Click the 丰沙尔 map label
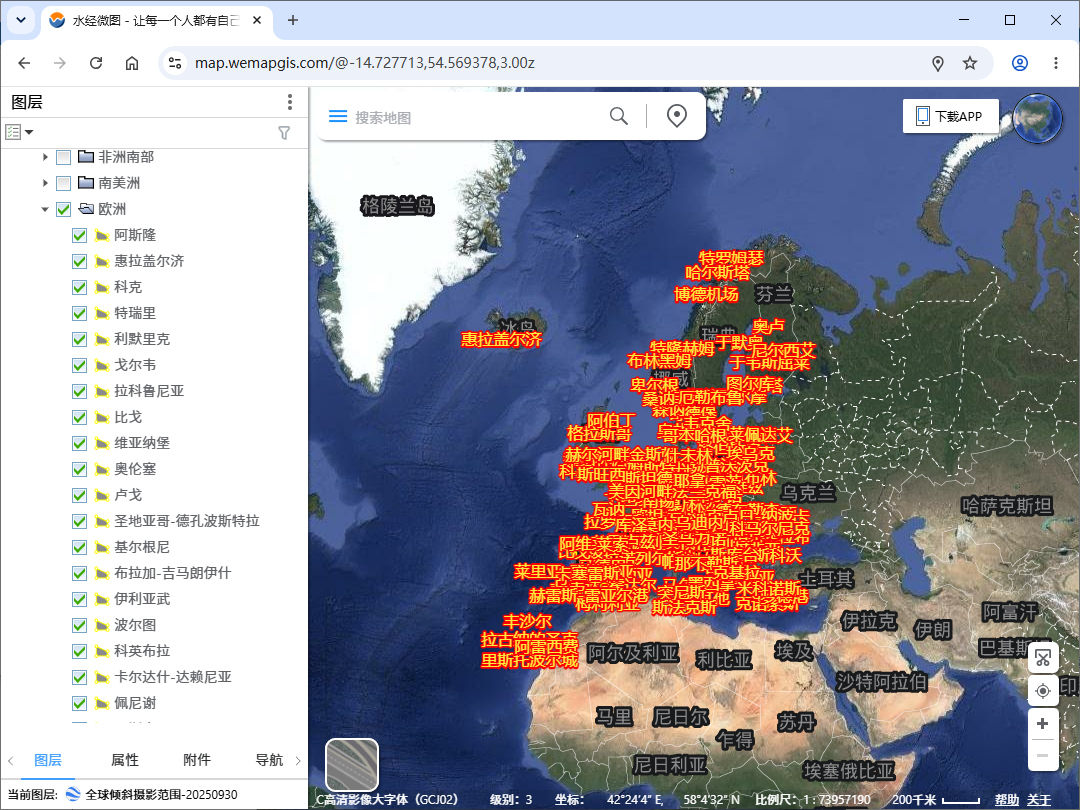The height and width of the screenshot is (810, 1080). point(527,621)
